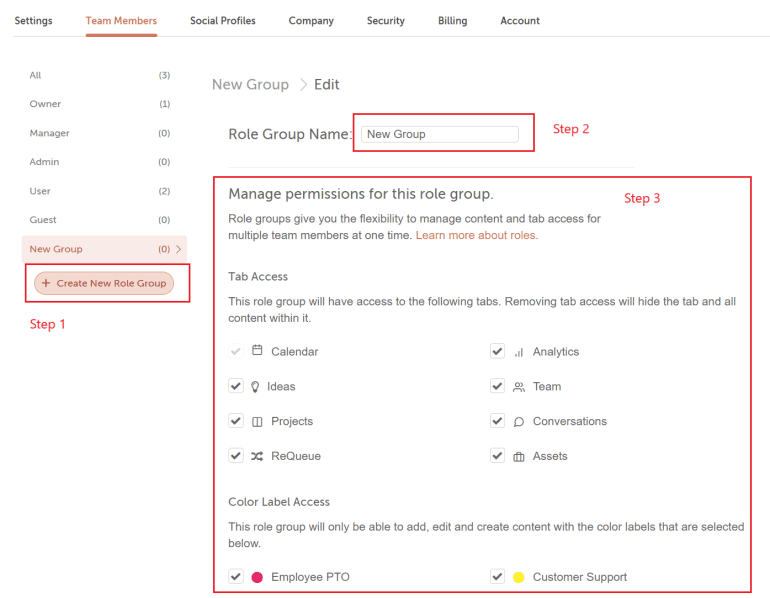Uncheck the Ideas tab access checkbox
Viewport: 770px width, 598px height.
click(x=236, y=386)
